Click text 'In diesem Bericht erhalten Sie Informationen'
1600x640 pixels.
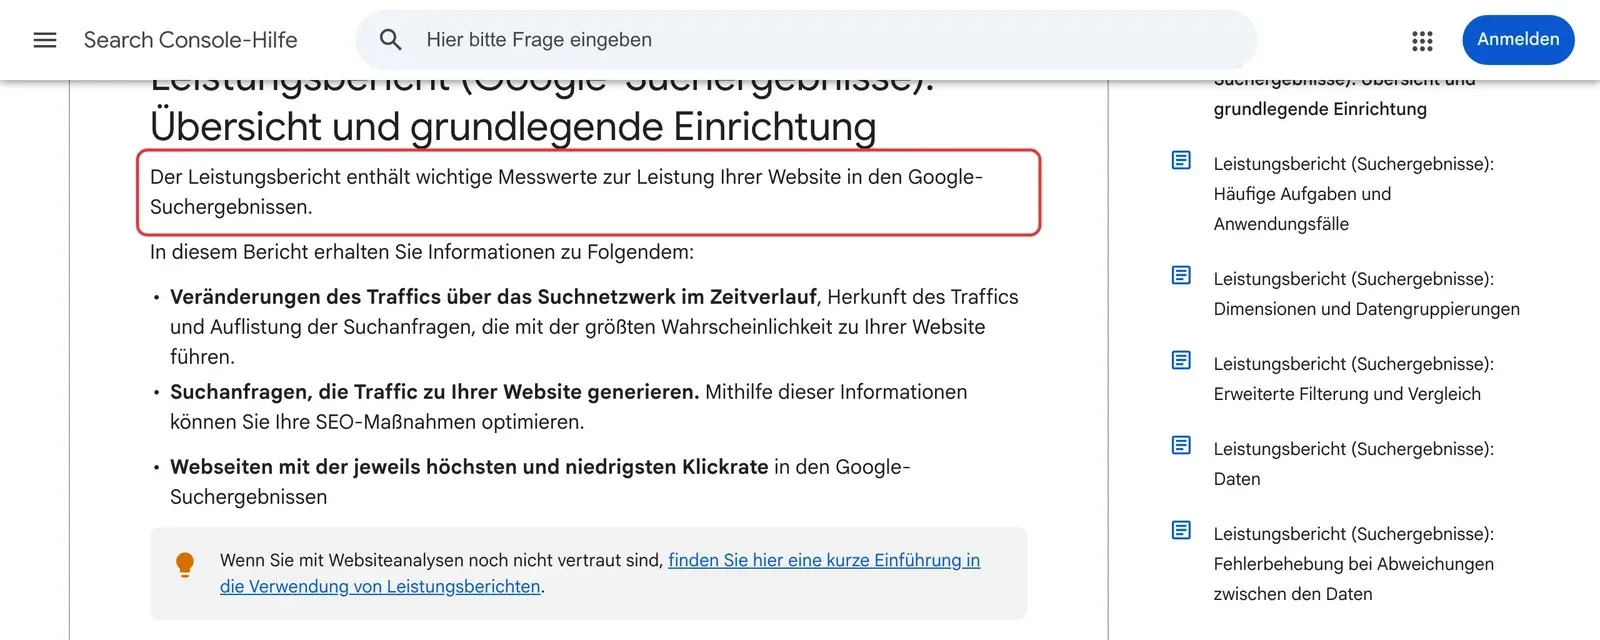point(422,252)
